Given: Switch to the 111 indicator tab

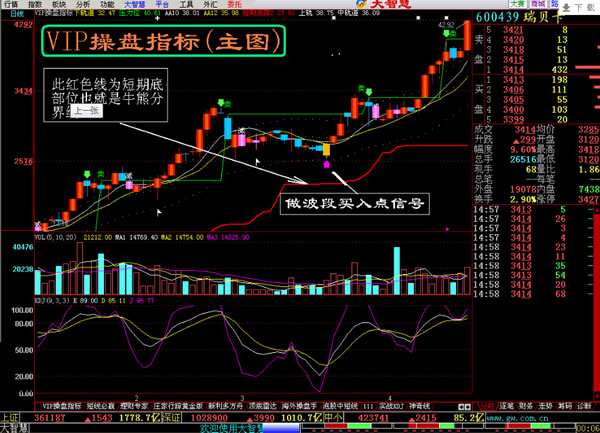Looking at the screenshot, I should [368, 406].
